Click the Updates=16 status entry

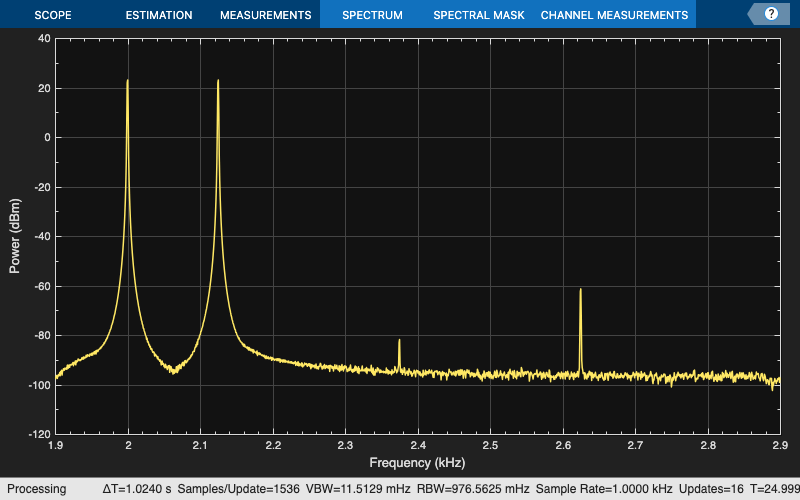click(711, 489)
